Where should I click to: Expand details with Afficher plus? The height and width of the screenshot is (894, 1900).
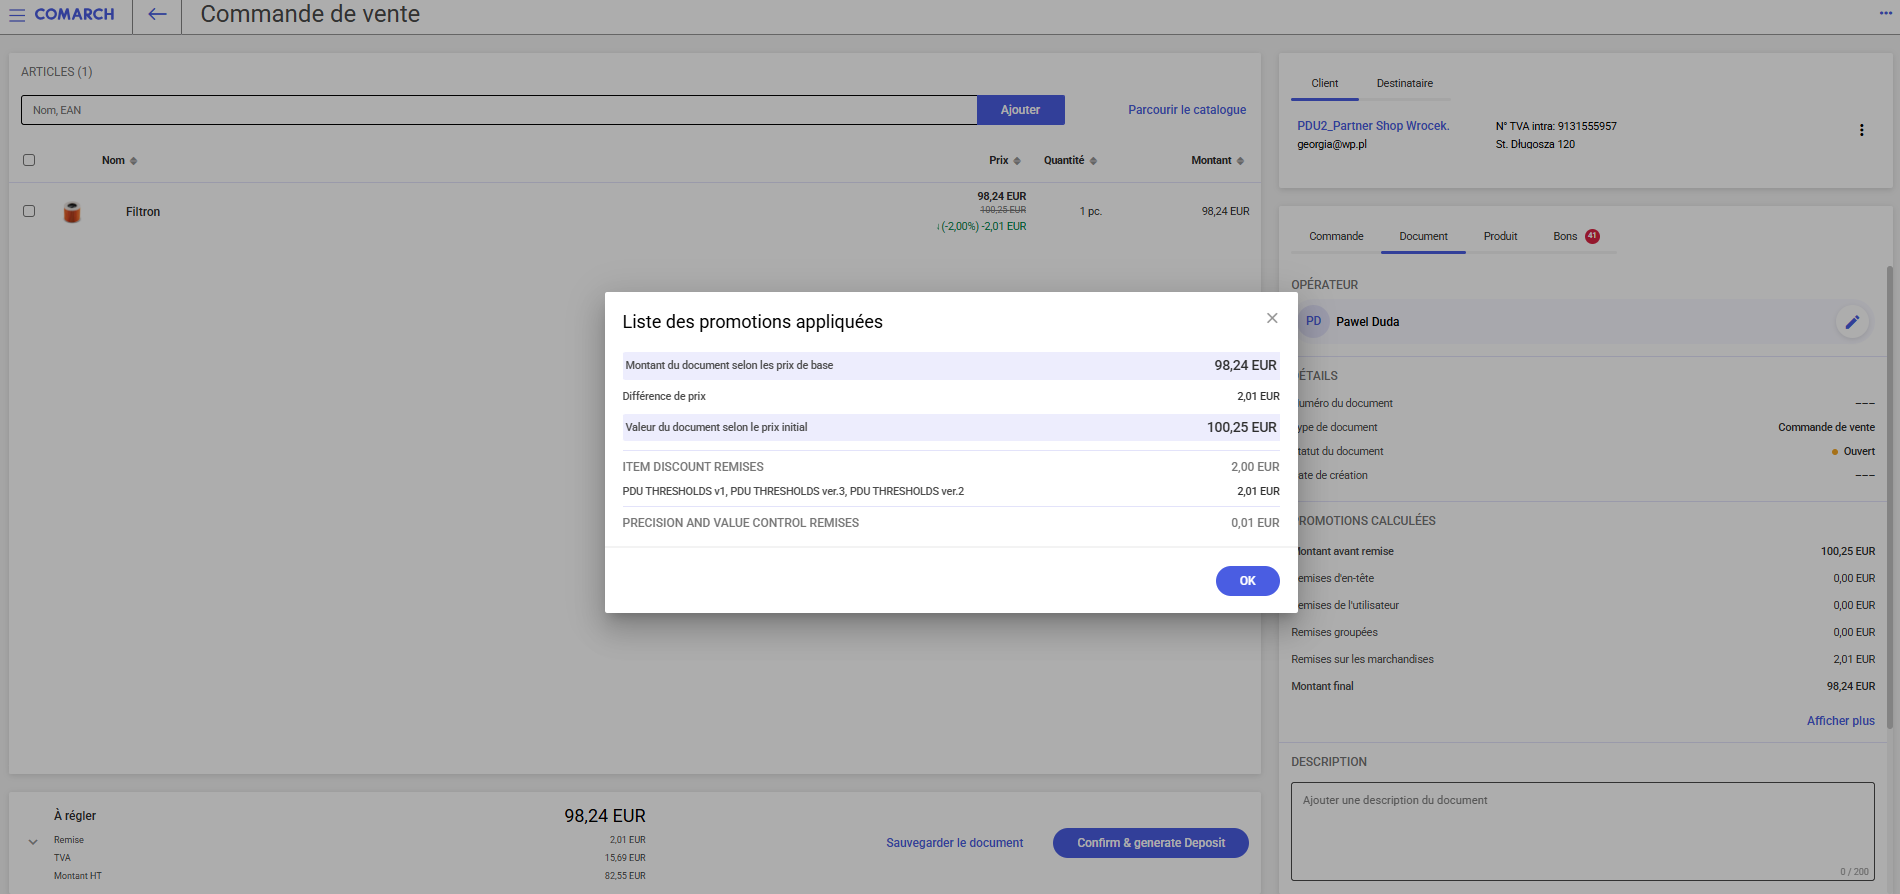pyautogui.click(x=1840, y=721)
